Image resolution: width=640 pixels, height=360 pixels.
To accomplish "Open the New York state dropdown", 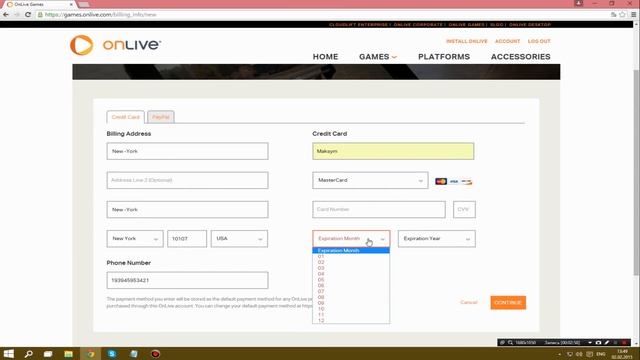I will 135,239.
